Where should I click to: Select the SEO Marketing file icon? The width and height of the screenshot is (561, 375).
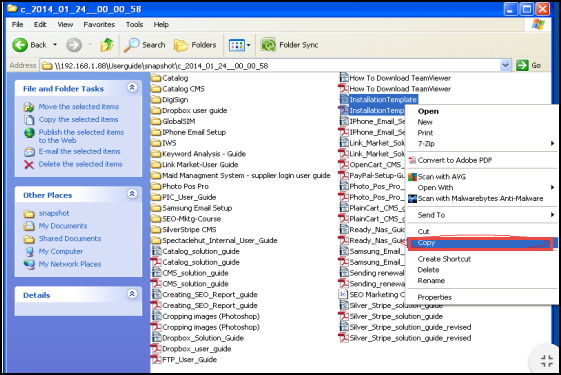343,294
